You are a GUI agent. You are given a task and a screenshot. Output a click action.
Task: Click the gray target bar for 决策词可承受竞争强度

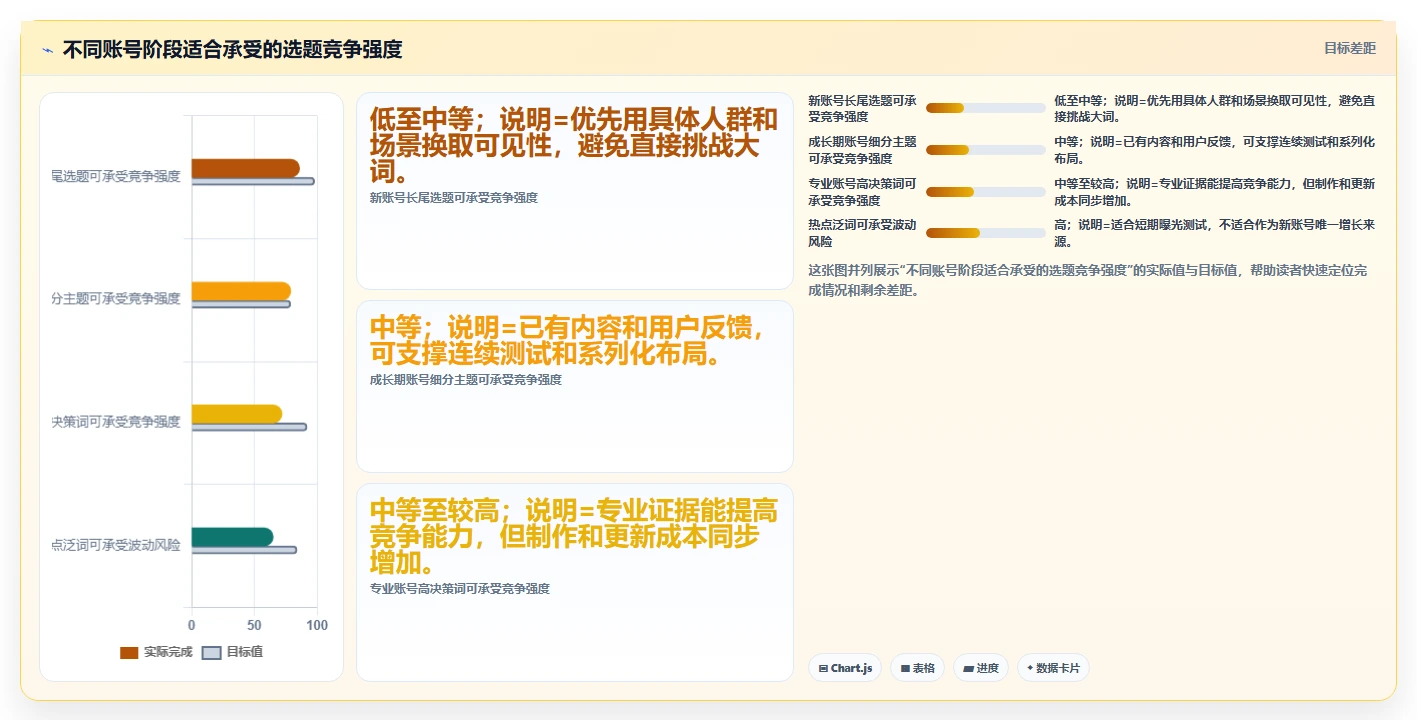point(249,427)
